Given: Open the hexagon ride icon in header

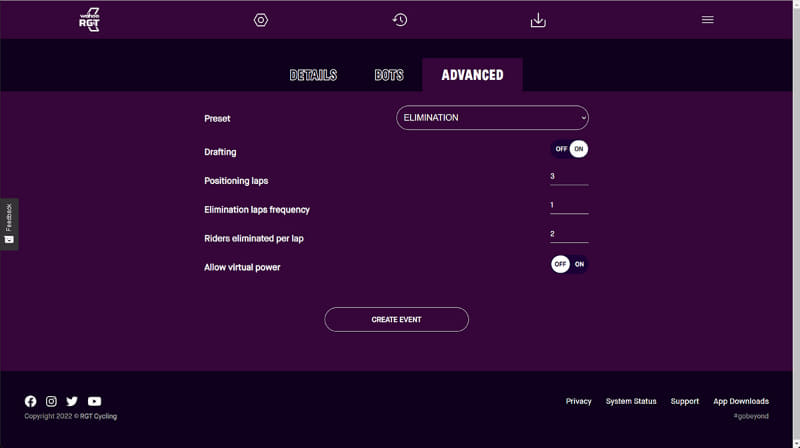Looking at the screenshot, I should coord(261,20).
